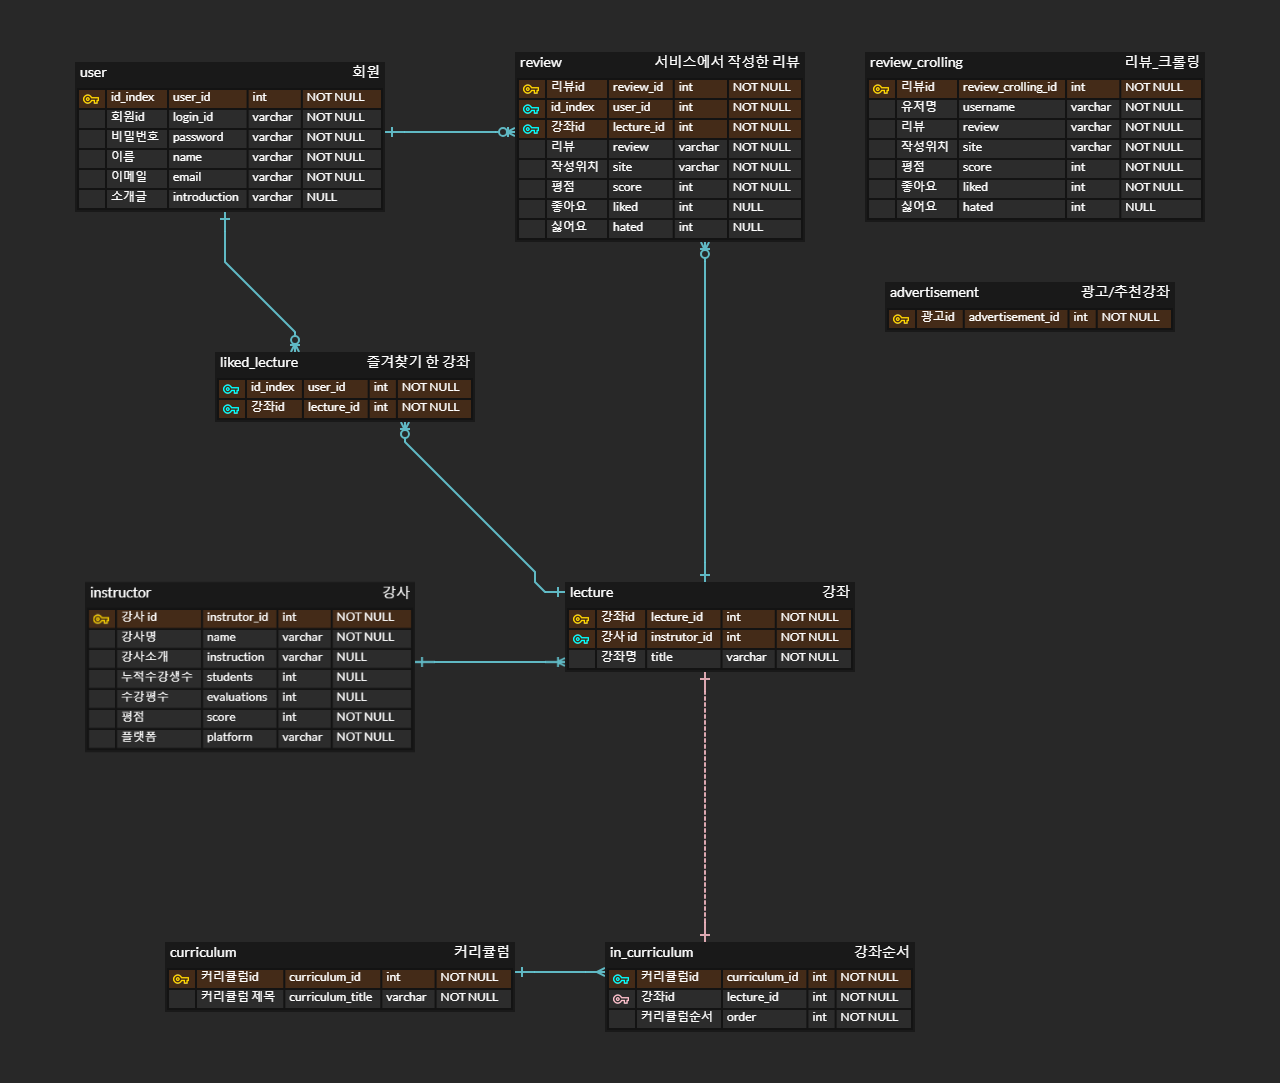Click the cyan key icon on liked_lecture user_id row
Image resolution: width=1280 pixels, height=1083 pixels.
[x=231, y=389]
